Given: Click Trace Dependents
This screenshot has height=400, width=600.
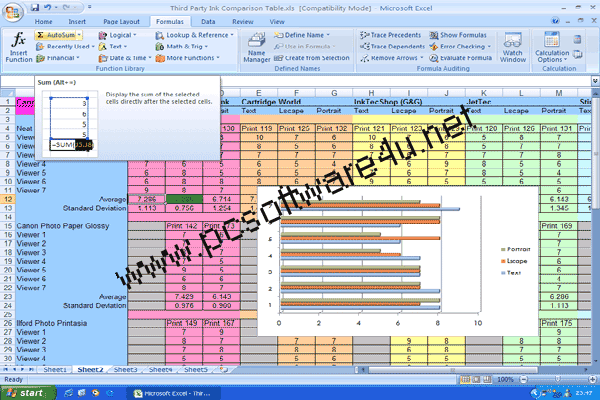Looking at the screenshot, I should 392,47.
